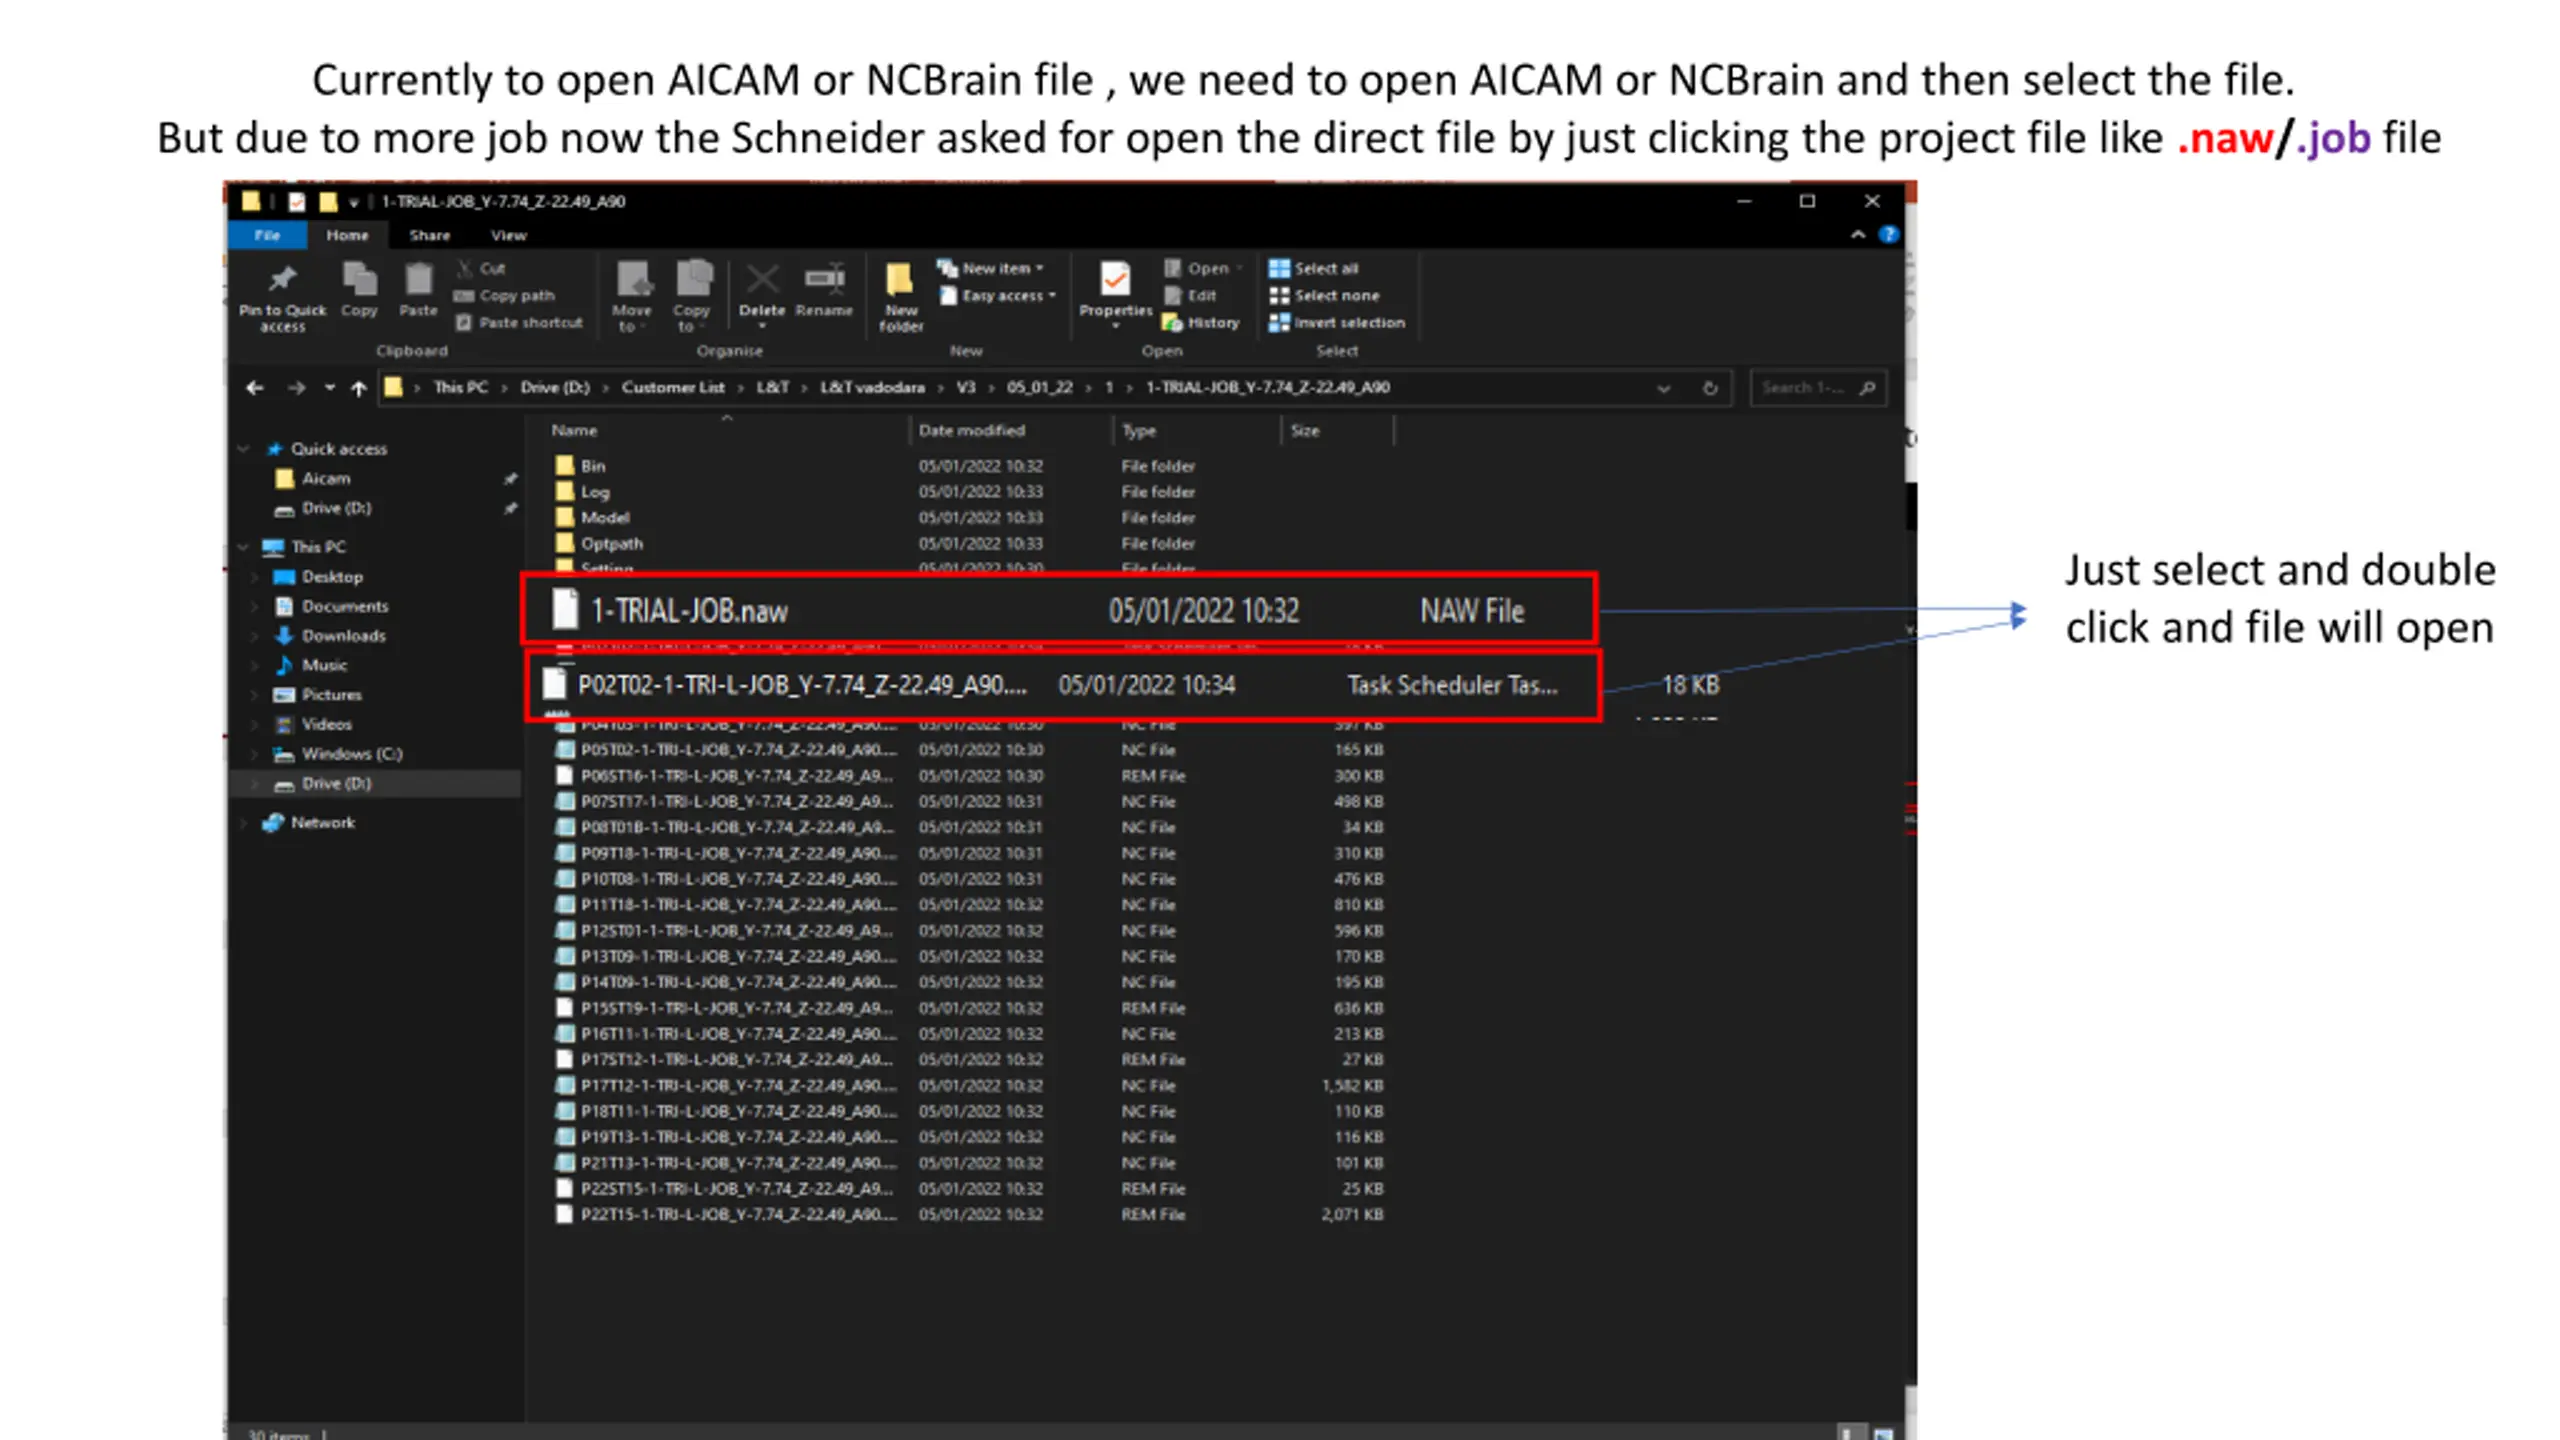This screenshot has width=2560, height=1440.
Task: Open Music in navigation pane
Action: coord(324,665)
